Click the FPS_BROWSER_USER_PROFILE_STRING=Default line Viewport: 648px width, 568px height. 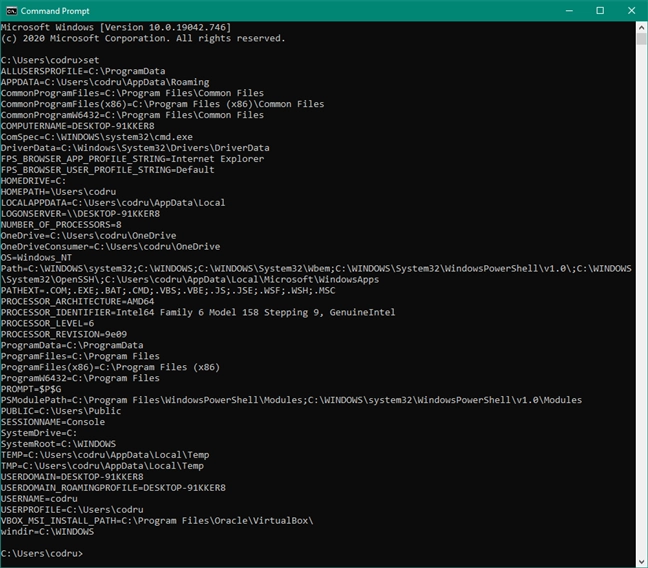click(x=107, y=170)
